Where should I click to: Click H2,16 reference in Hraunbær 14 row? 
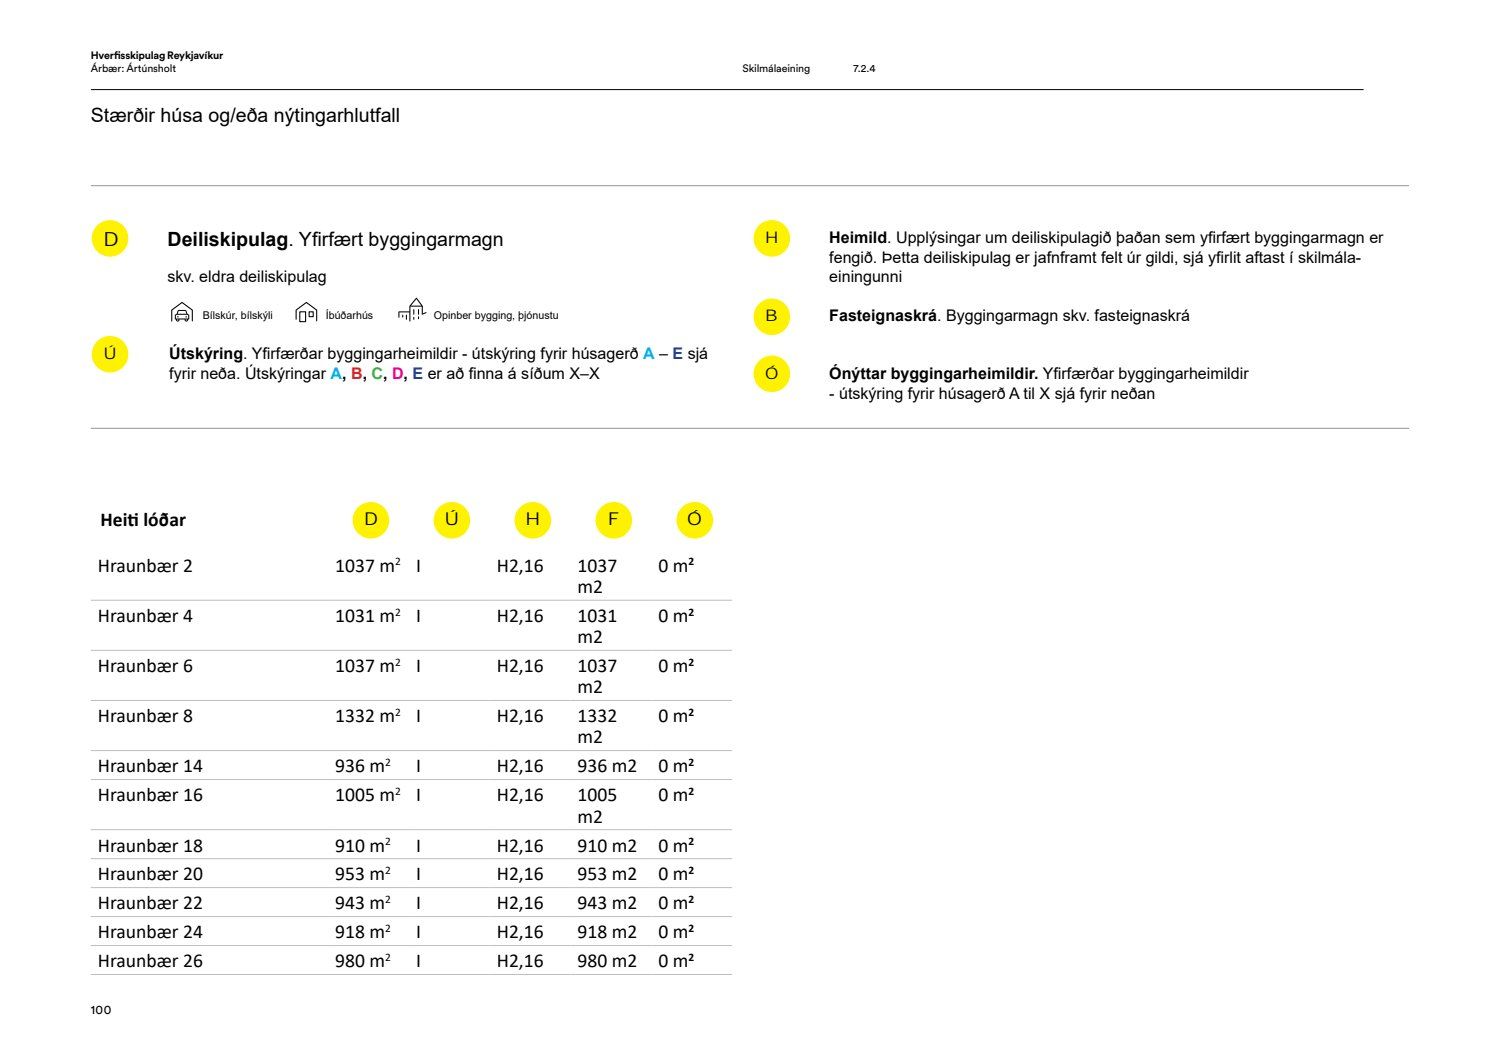[x=520, y=766]
